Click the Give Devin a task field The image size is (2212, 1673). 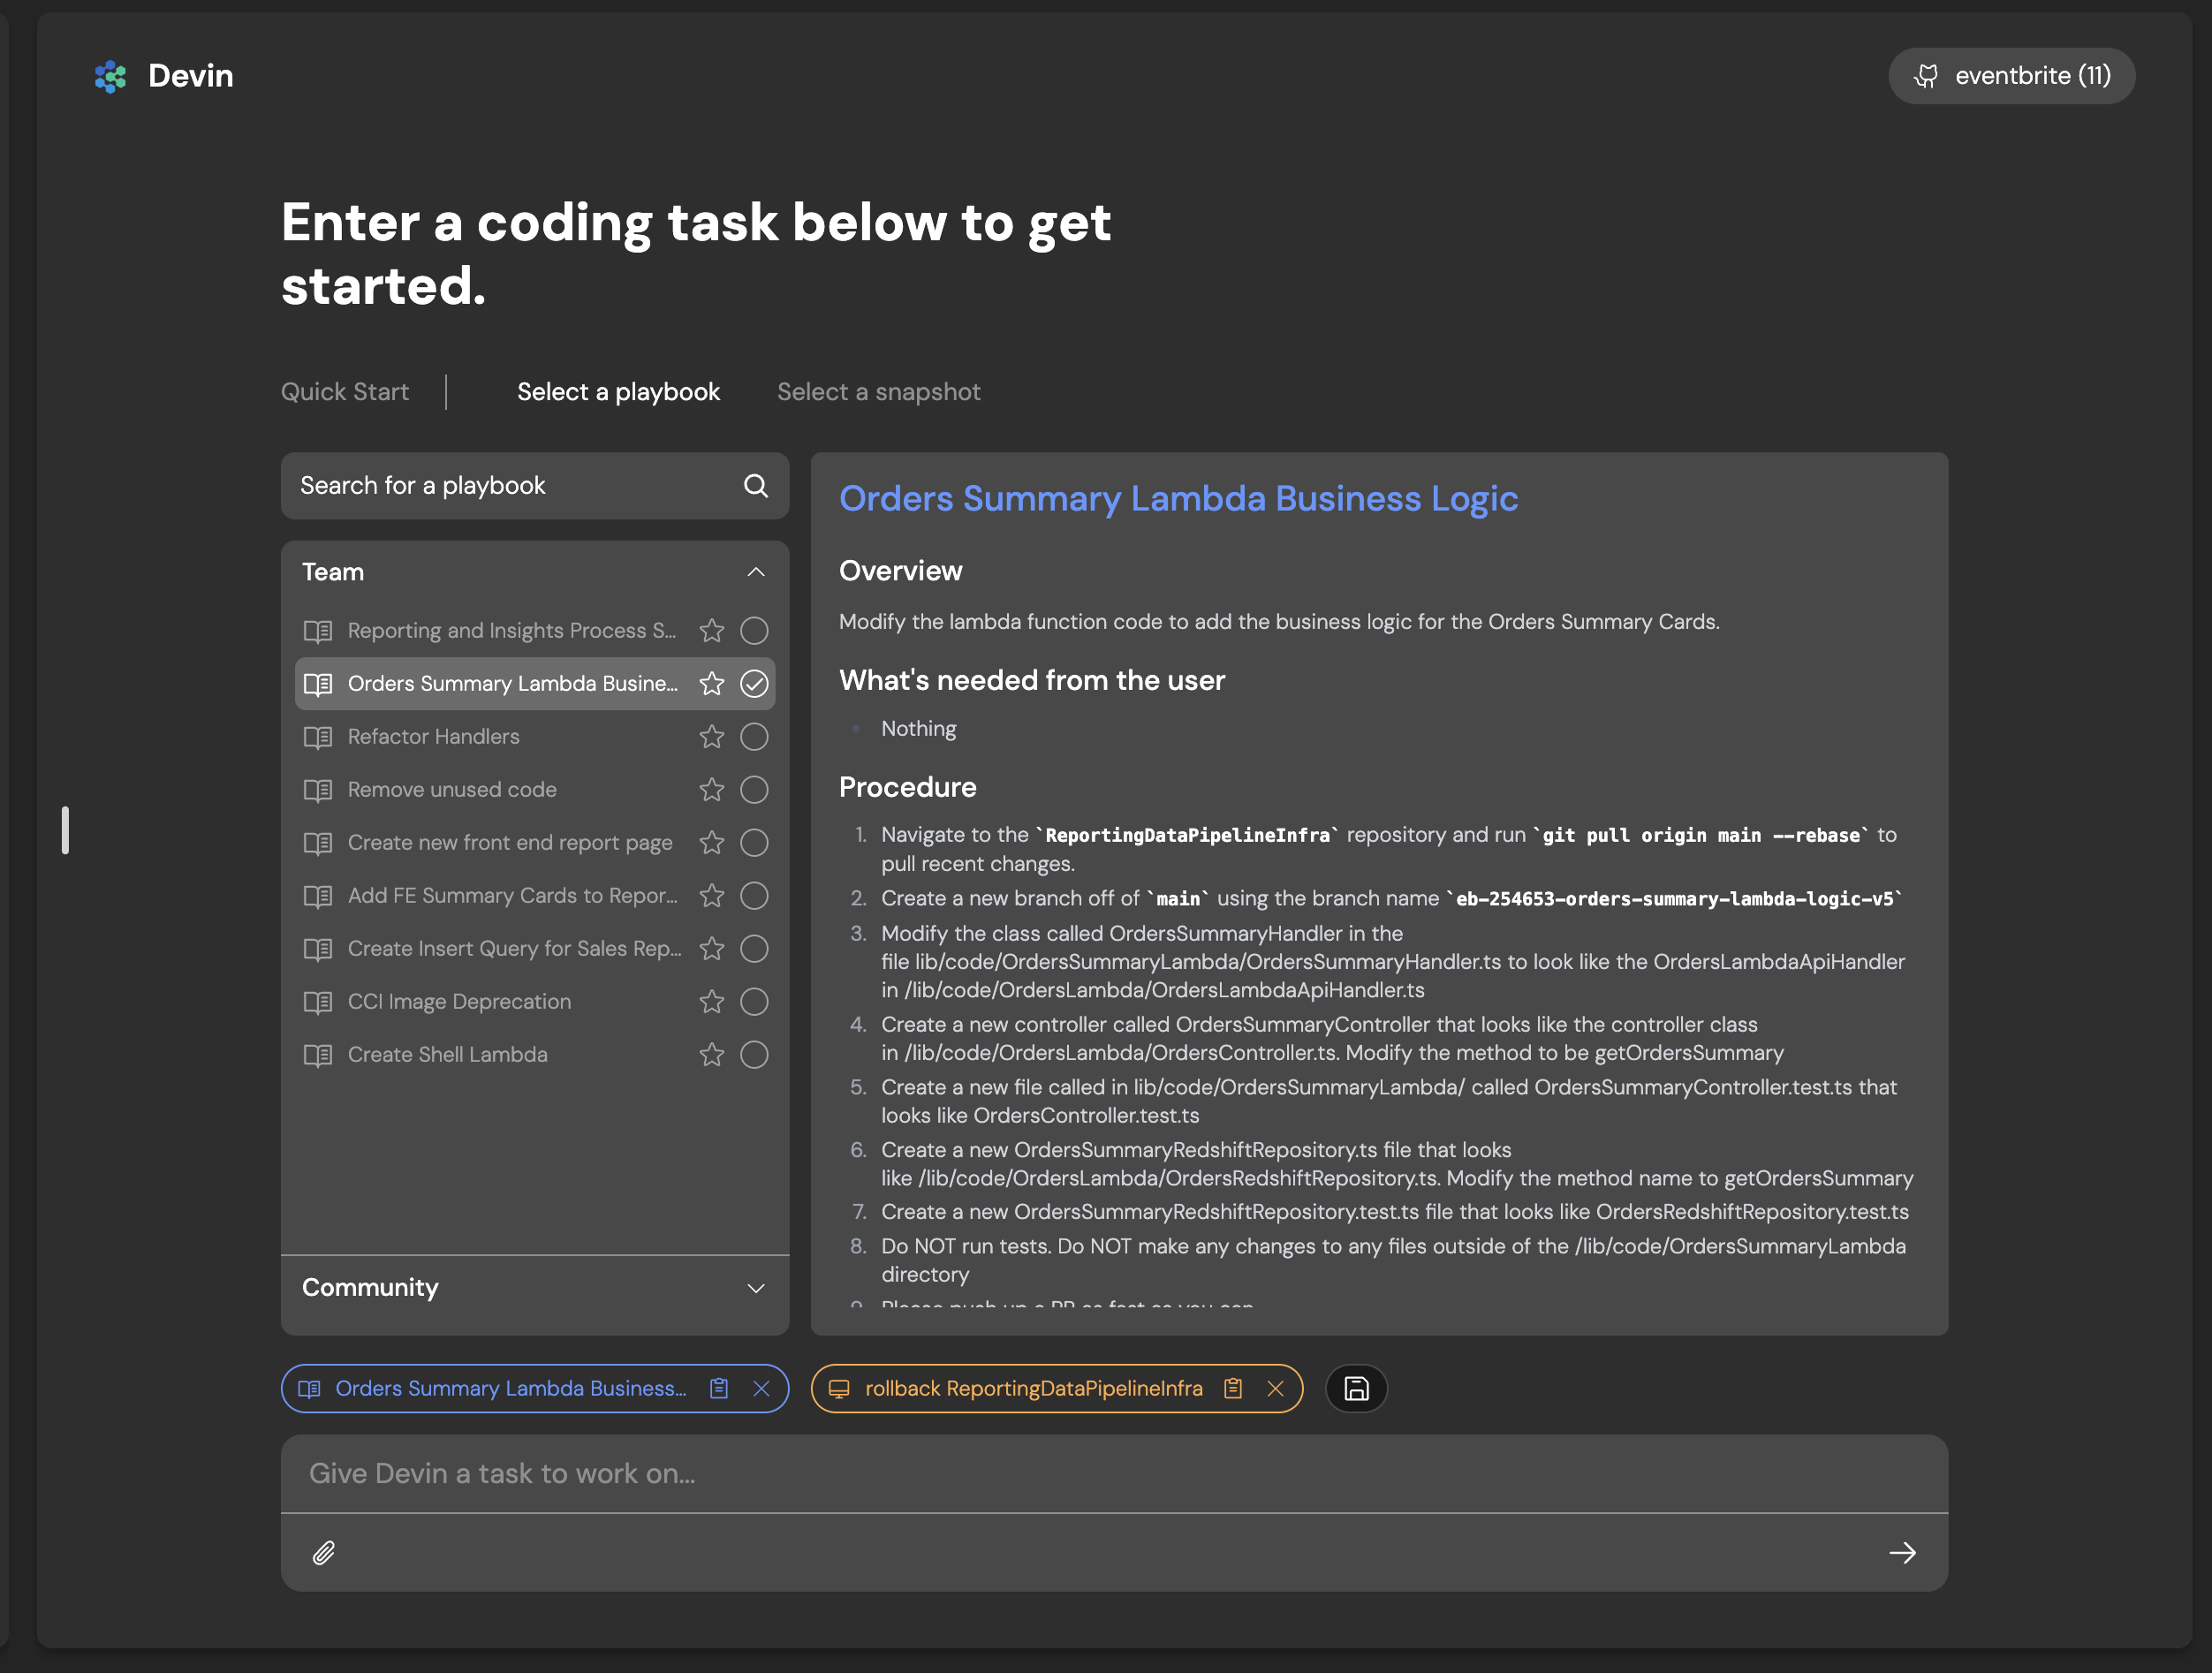tap(1113, 1474)
